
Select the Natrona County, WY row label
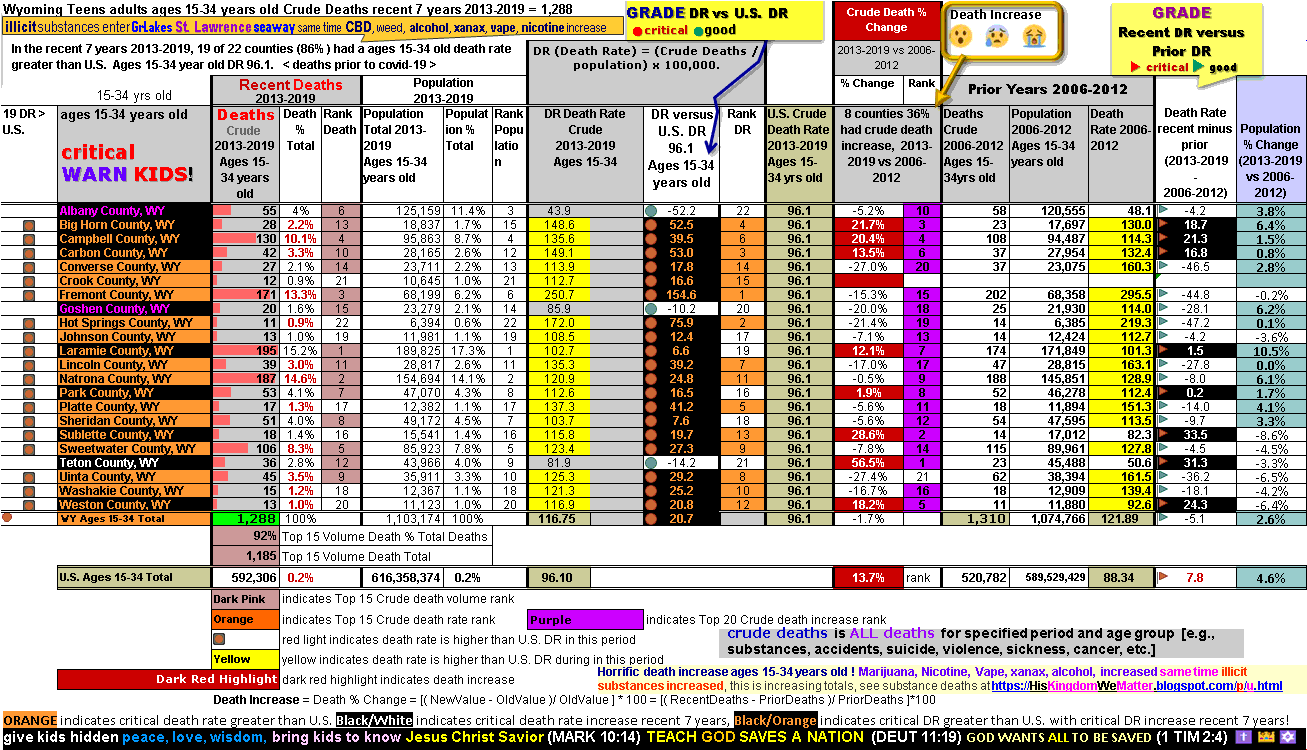click(134, 379)
